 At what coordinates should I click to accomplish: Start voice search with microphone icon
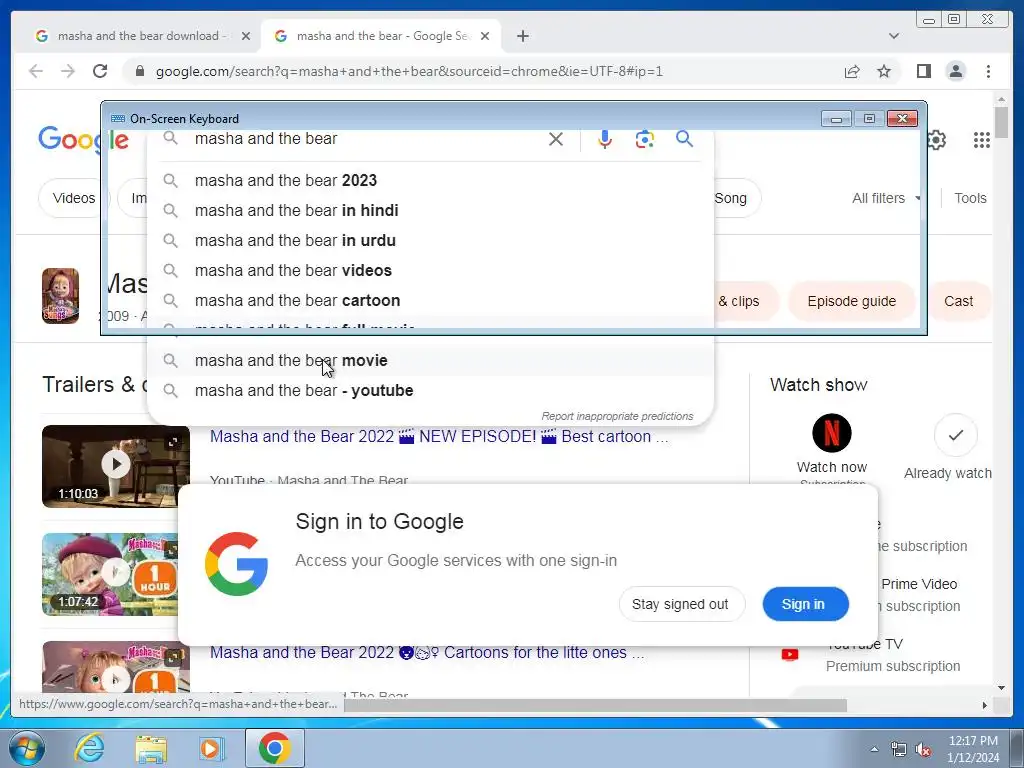point(605,139)
